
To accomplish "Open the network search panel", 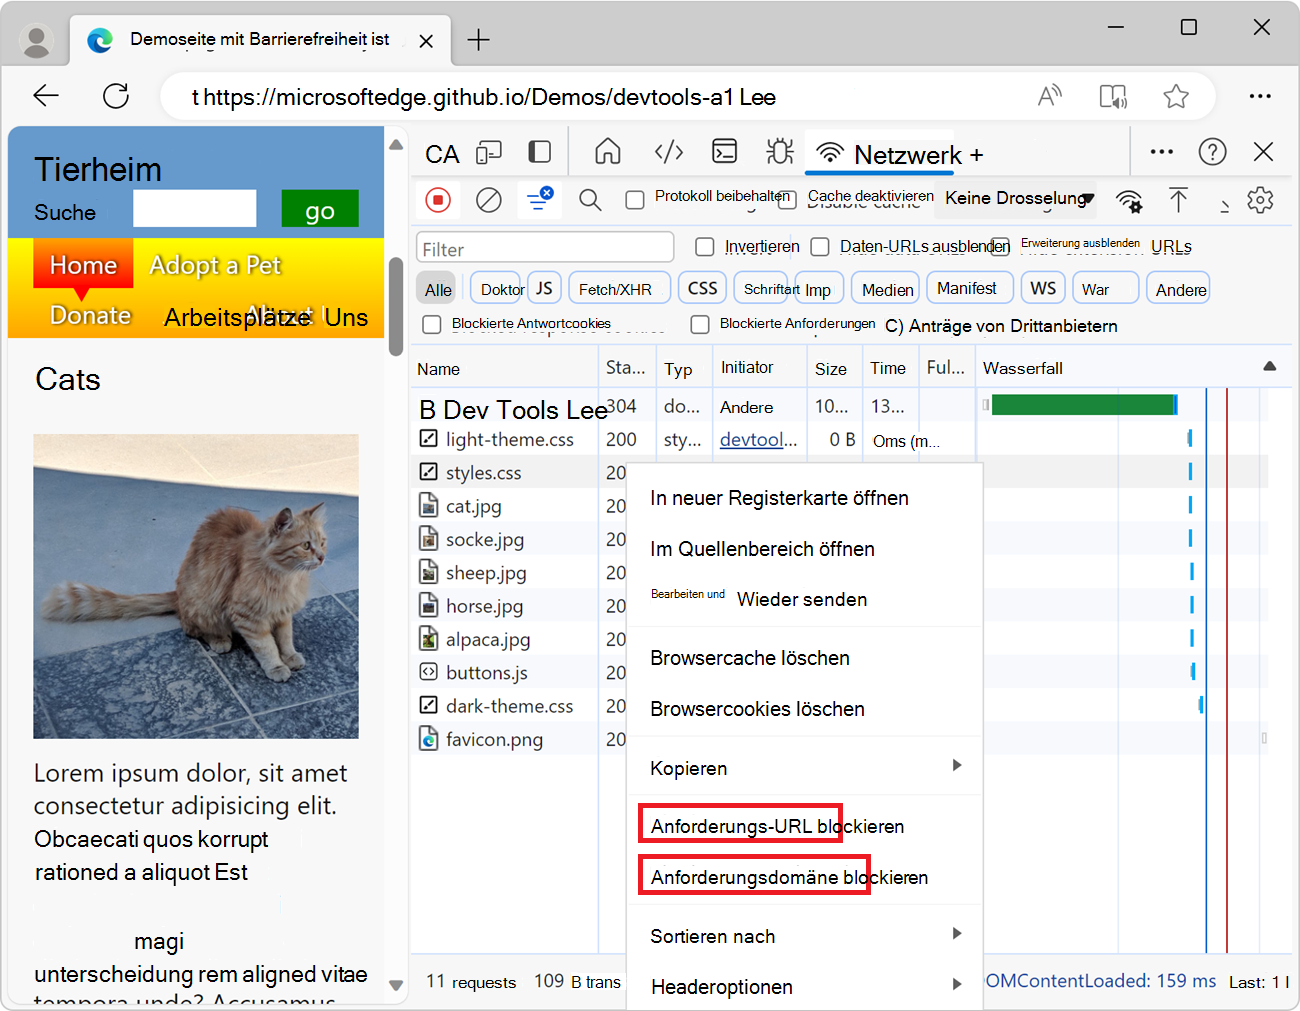I will [x=590, y=200].
